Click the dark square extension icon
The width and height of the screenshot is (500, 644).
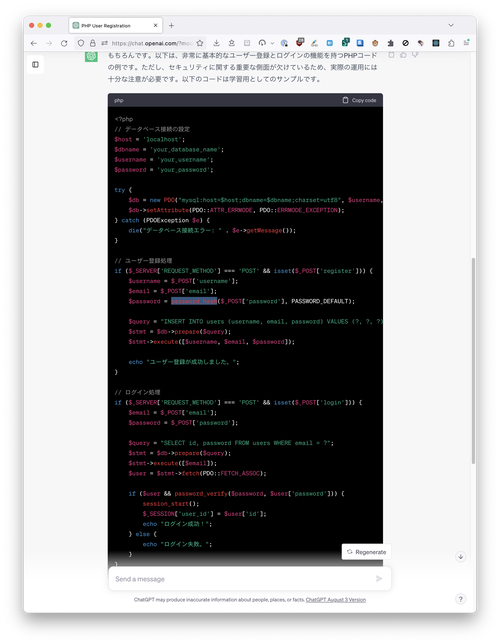(436, 43)
